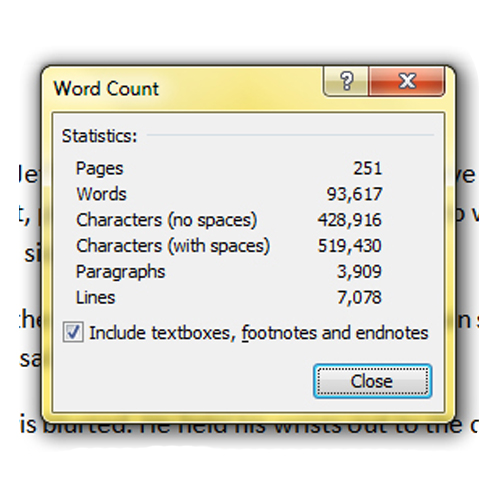Click the Close button

[372, 381]
